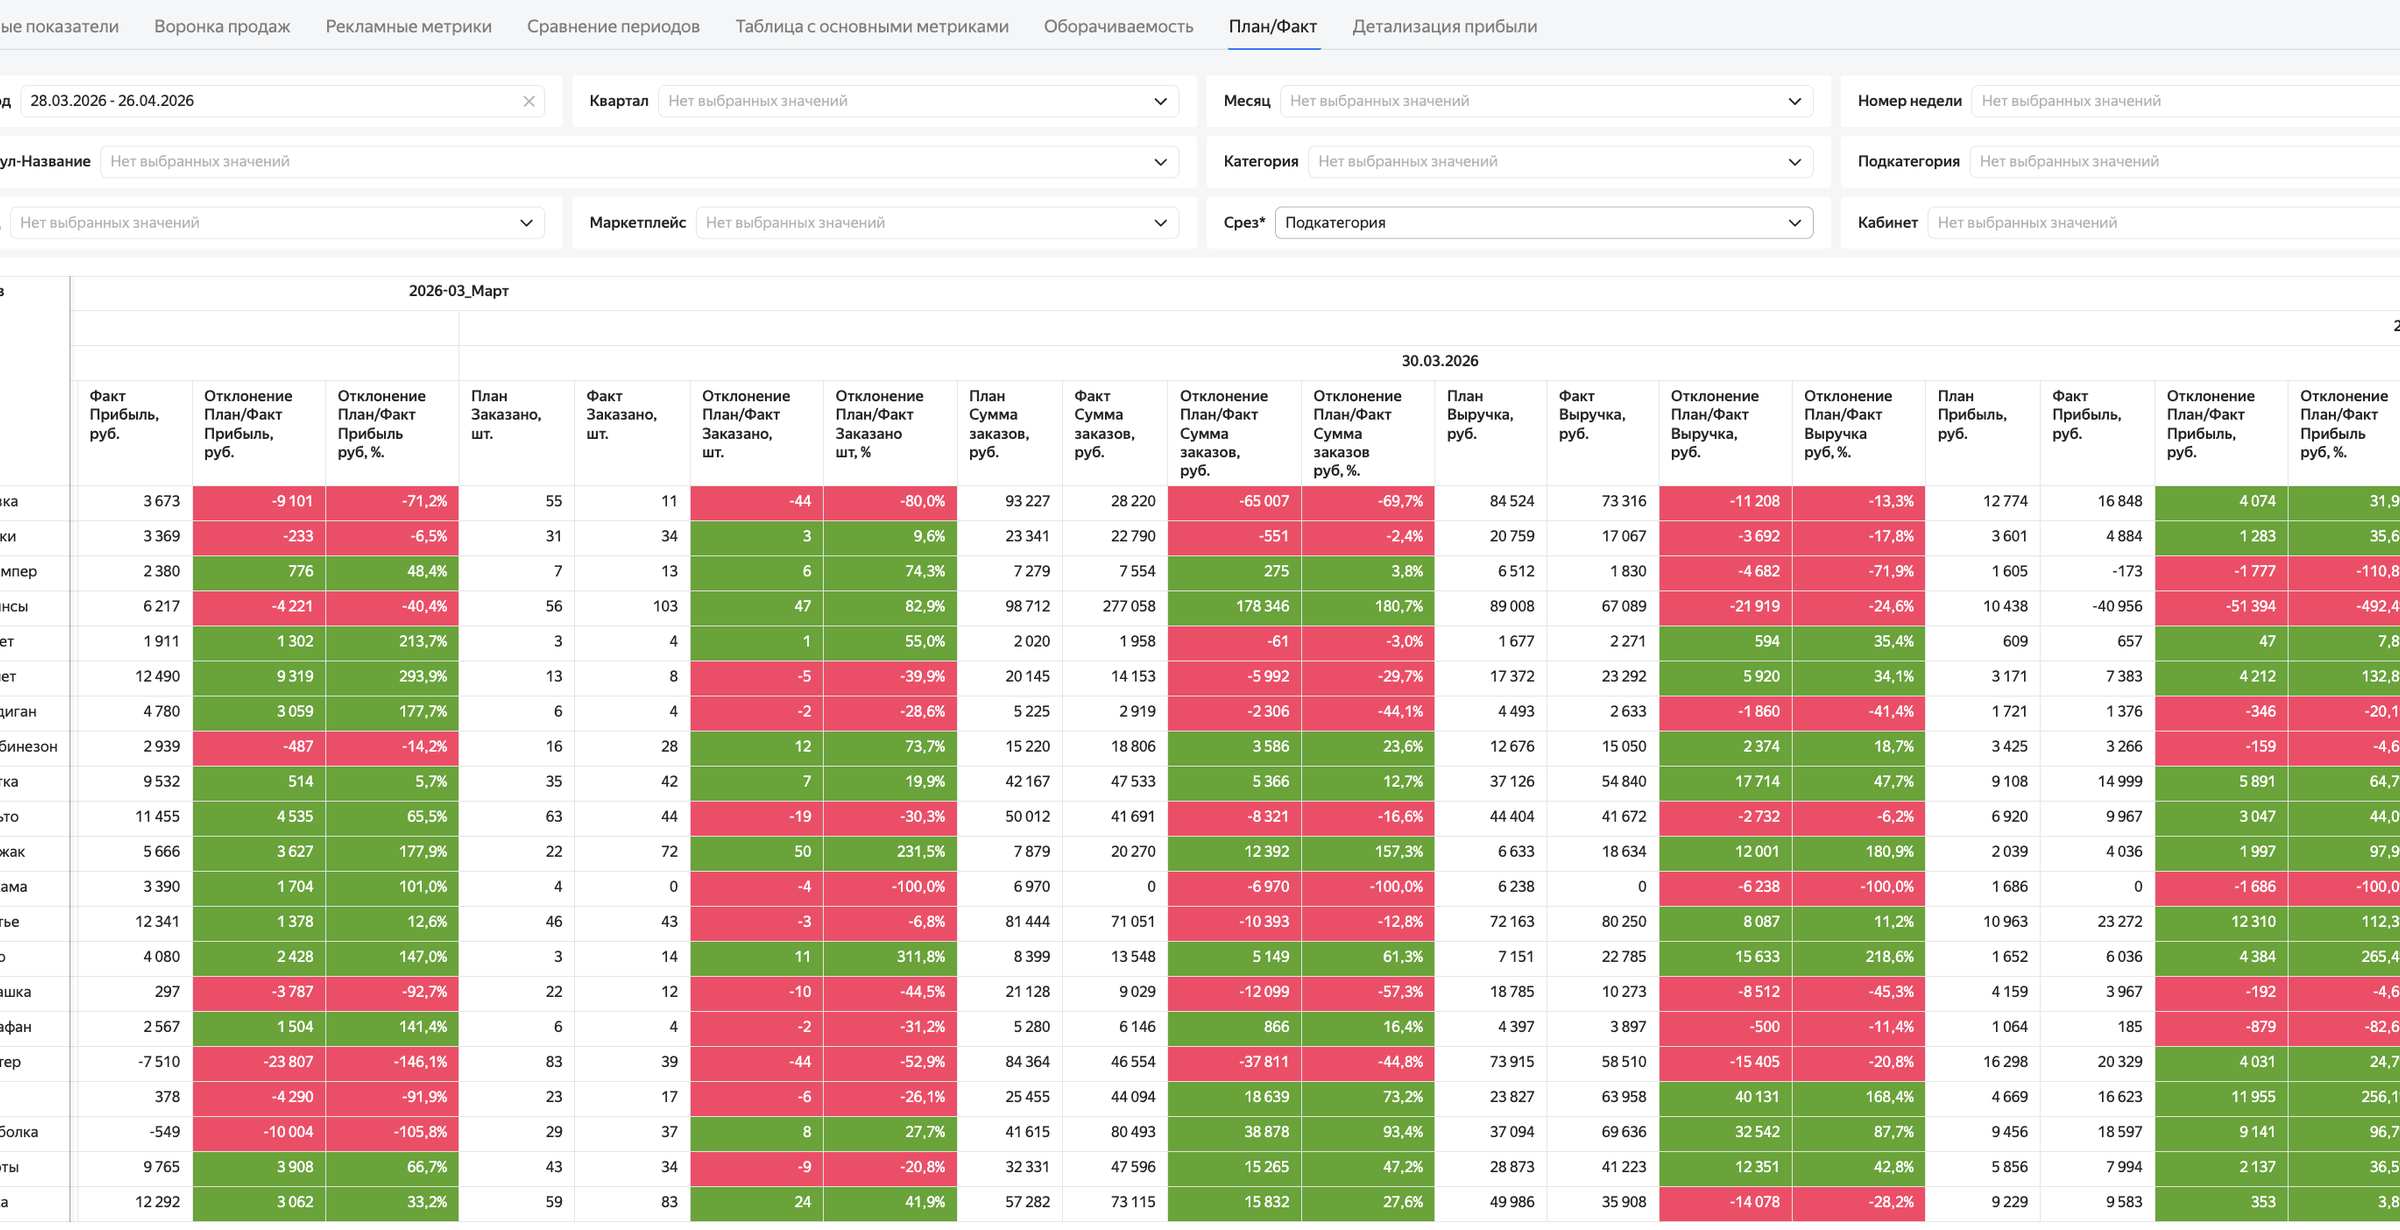2400x1230 pixels.
Task: Expand the Маркетплейс dropdown
Action: 938,223
